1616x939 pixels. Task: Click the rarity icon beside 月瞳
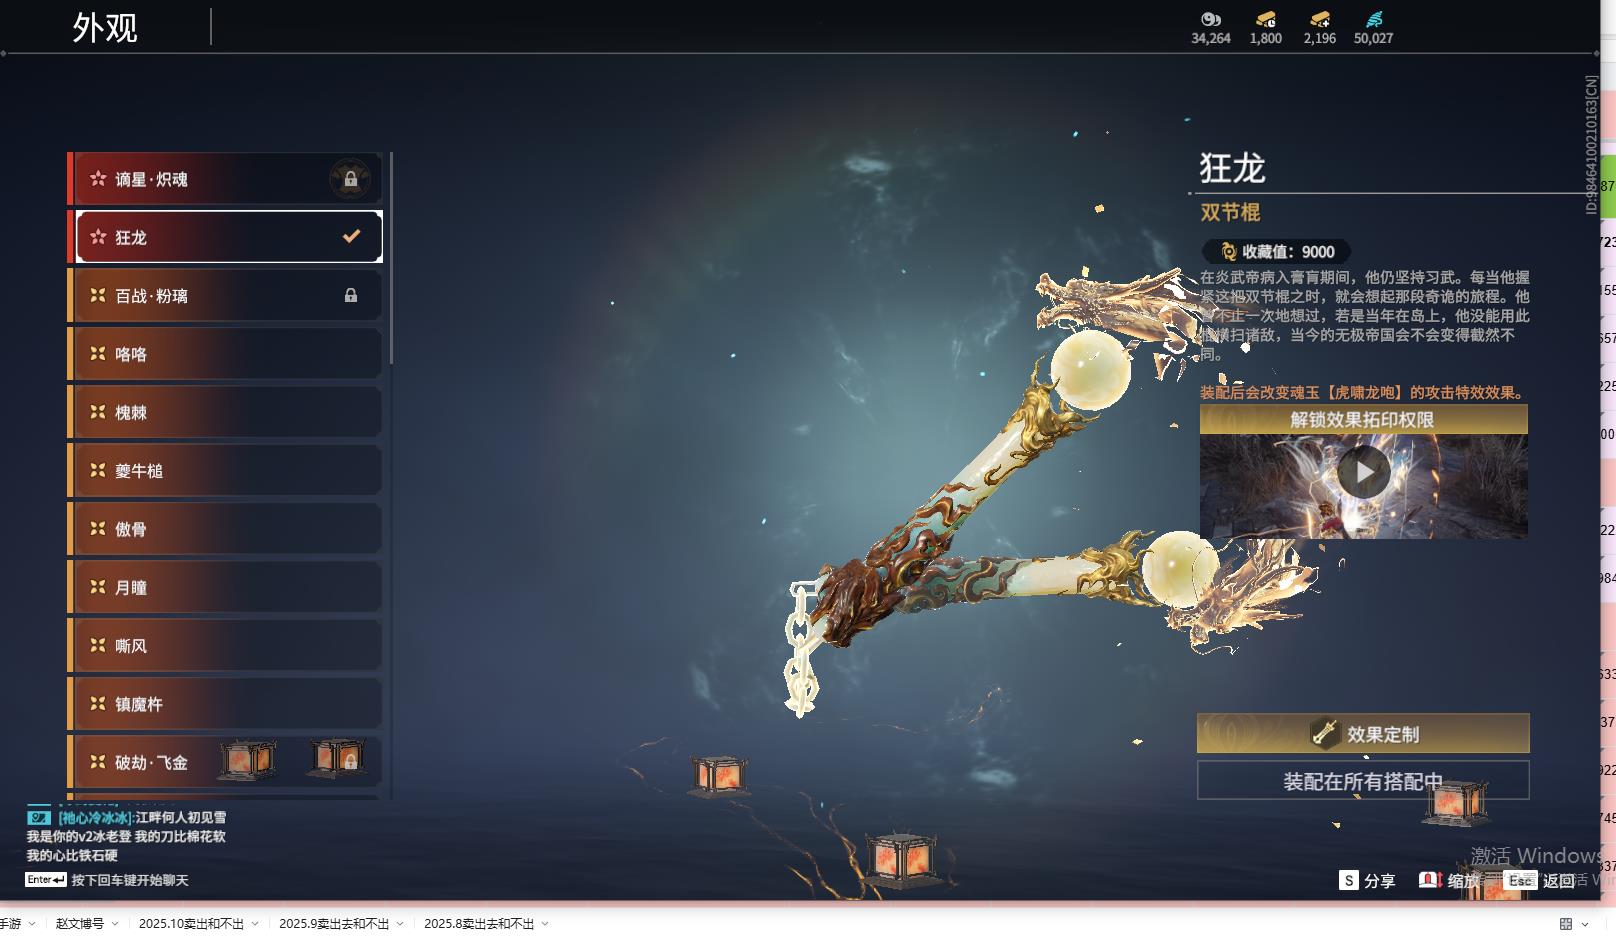(98, 587)
